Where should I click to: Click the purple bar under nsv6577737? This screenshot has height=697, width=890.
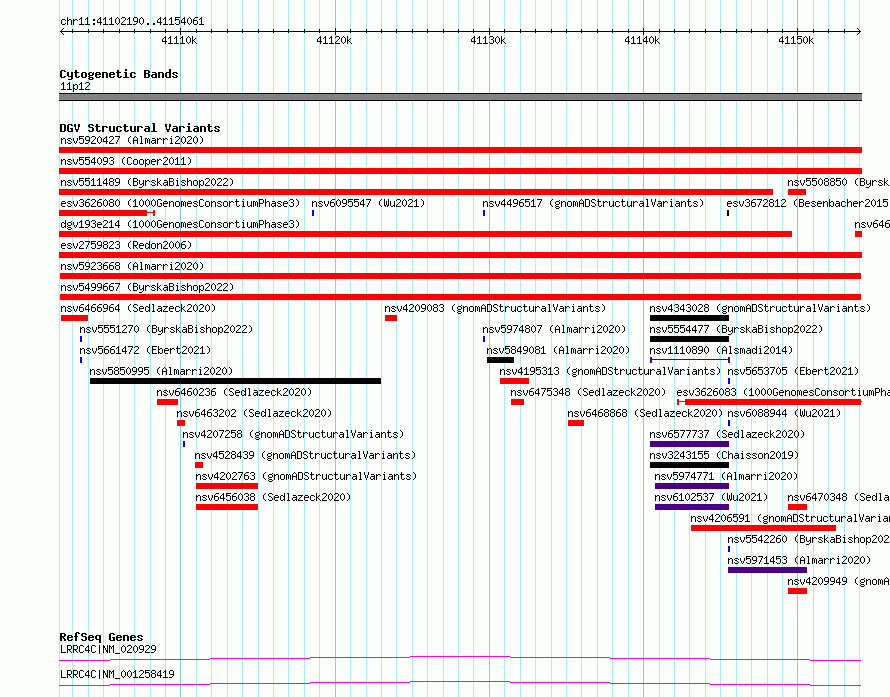(689, 444)
